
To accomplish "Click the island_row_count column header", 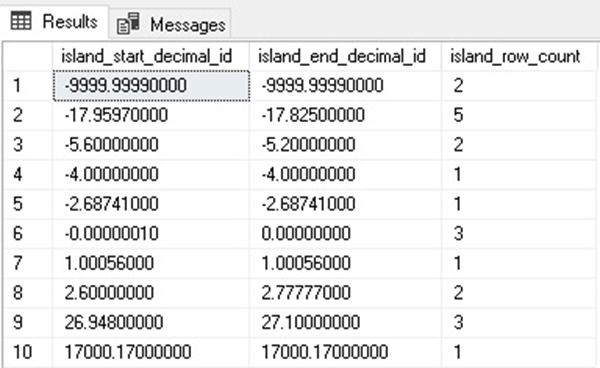I will point(519,56).
